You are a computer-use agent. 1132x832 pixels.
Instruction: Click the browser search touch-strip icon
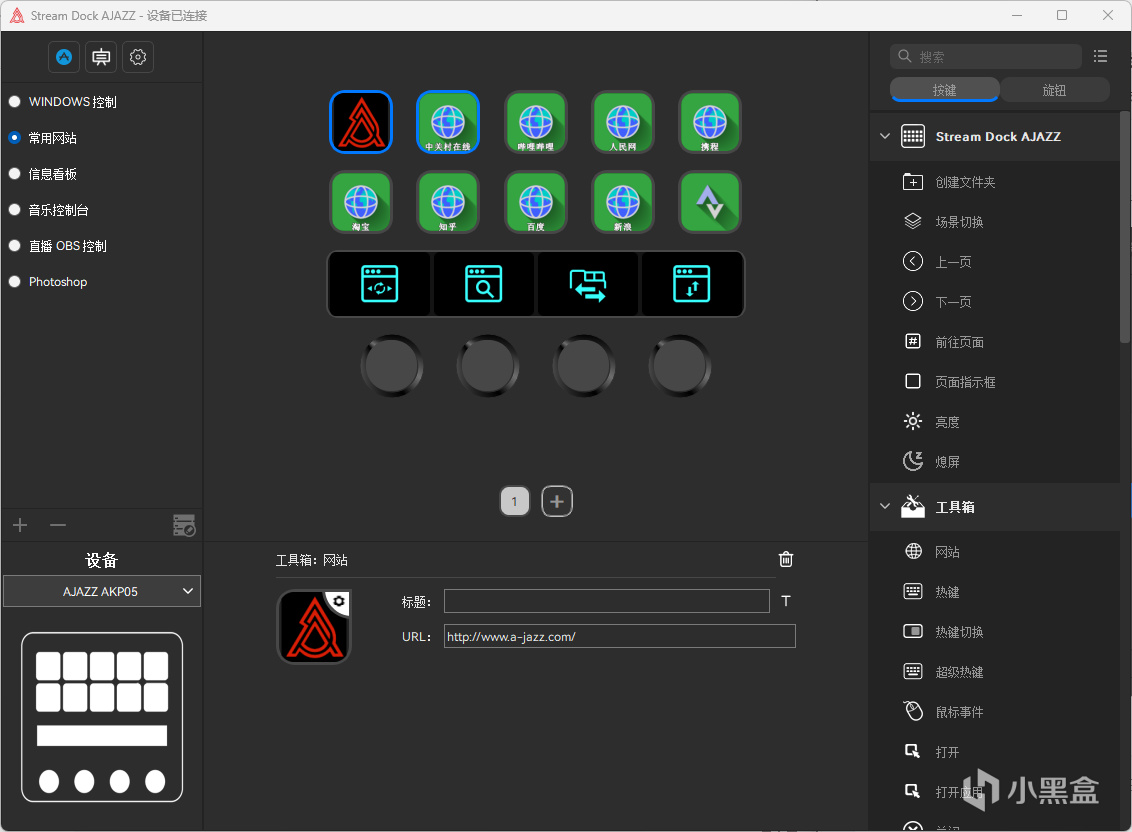pos(484,284)
